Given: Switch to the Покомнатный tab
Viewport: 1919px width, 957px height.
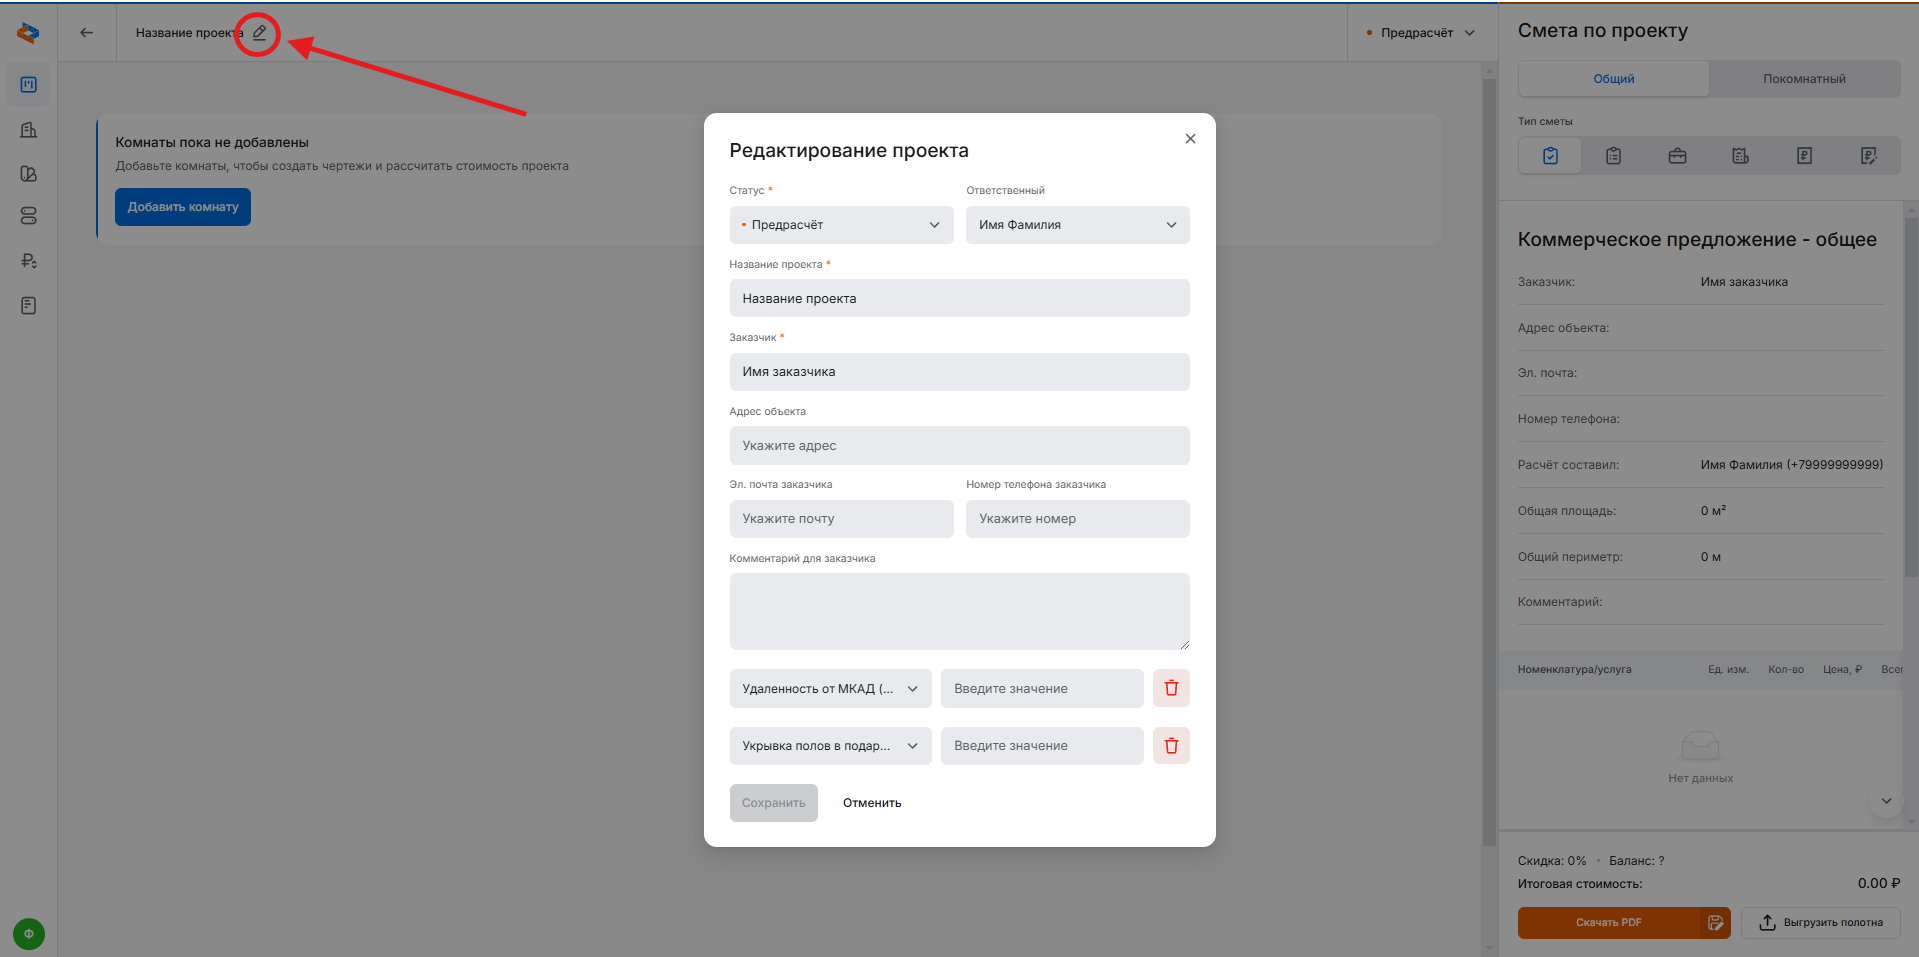Looking at the screenshot, I should (x=1804, y=79).
